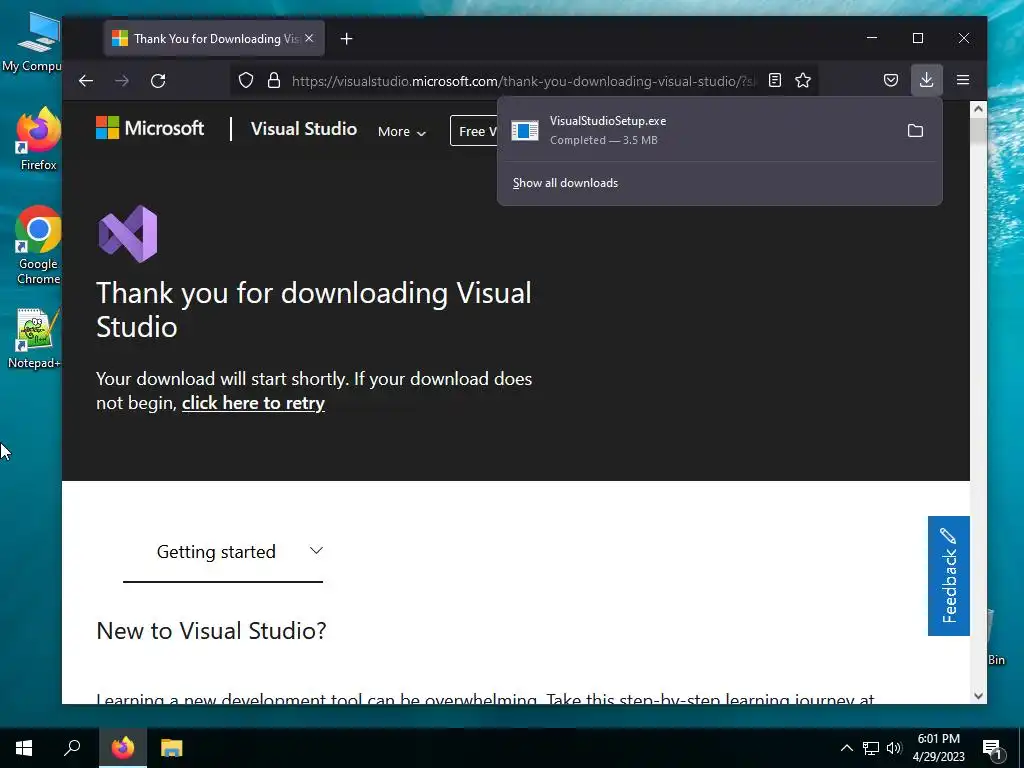The width and height of the screenshot is (1024, 768).
Task: Show VisualStudioSetup.exe in folder
Action: point(915,131)
